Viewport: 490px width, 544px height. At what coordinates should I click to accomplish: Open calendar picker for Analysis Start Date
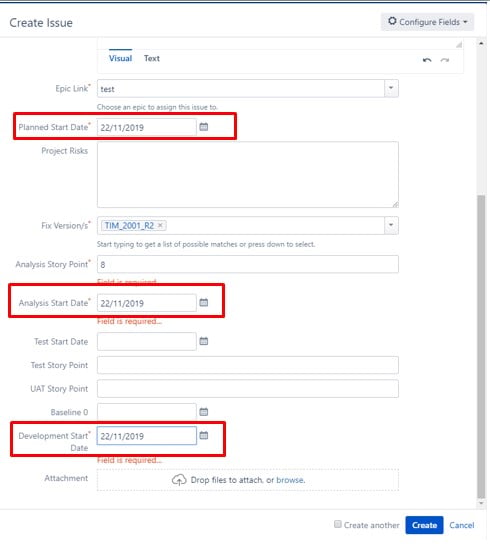pyautogui.click(x=204, y=303)
